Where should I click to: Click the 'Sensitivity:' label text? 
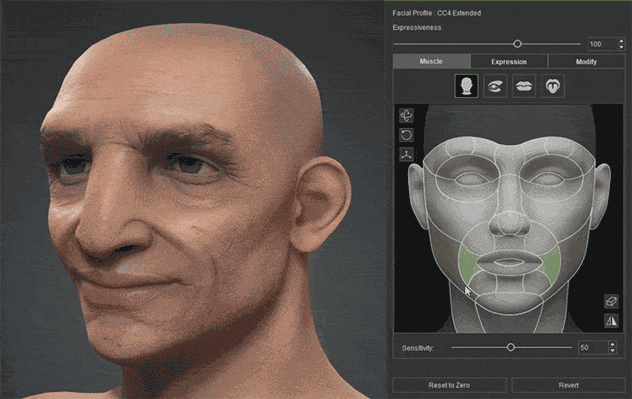pos(418,347)
